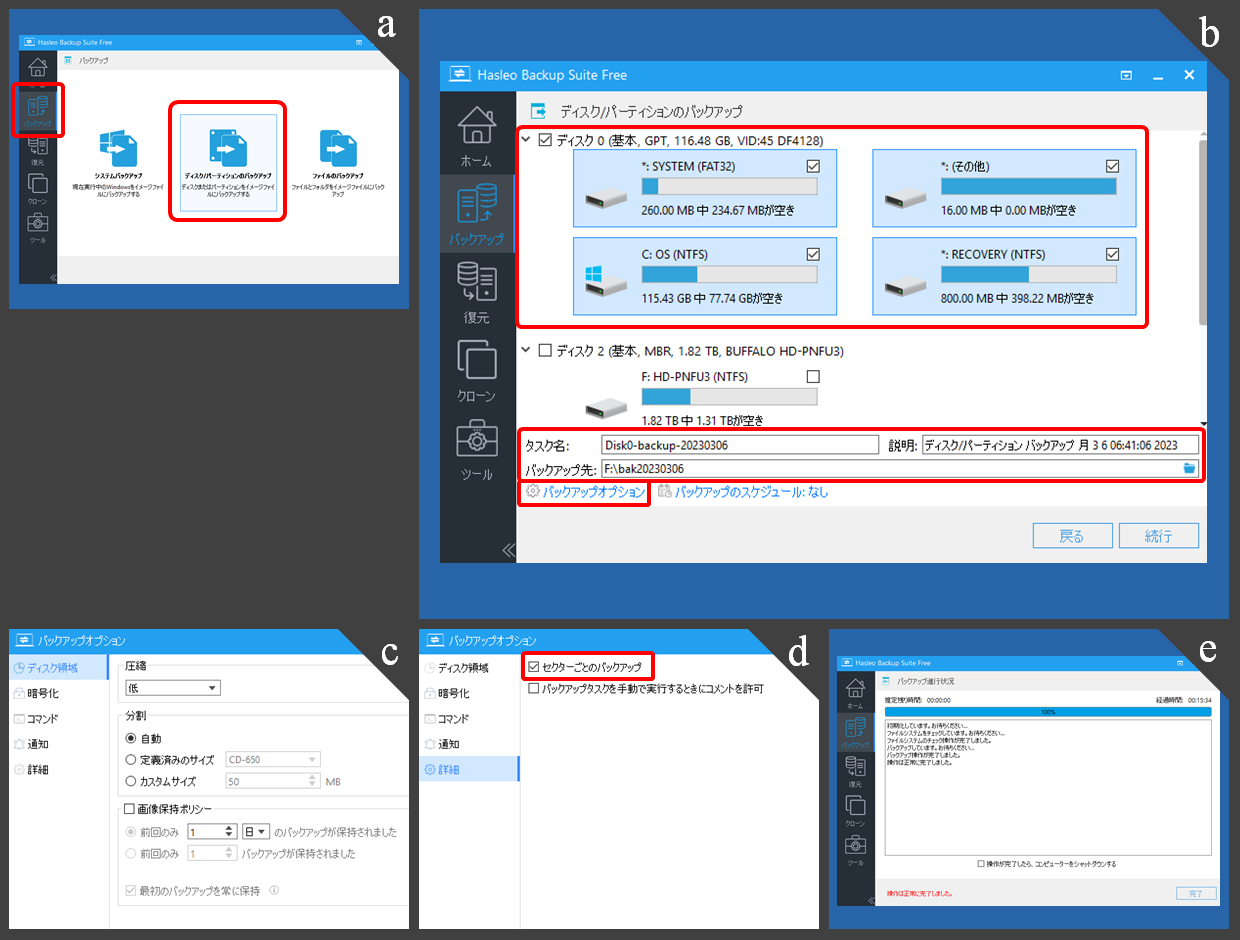
Task: Select the Clone (クローン) sidebar icon
Action: coord(476,360)
